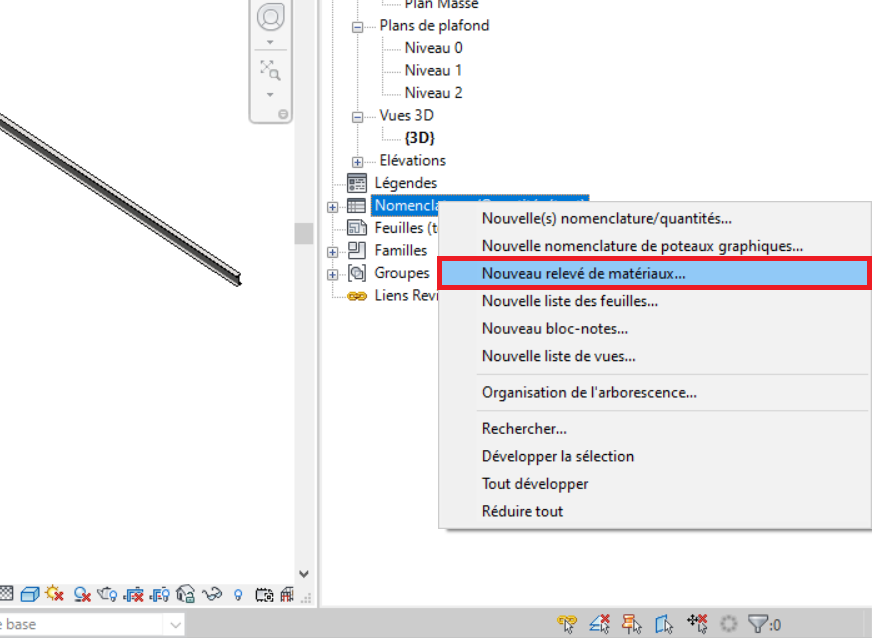Click the Visual Style cube icon

30,595
